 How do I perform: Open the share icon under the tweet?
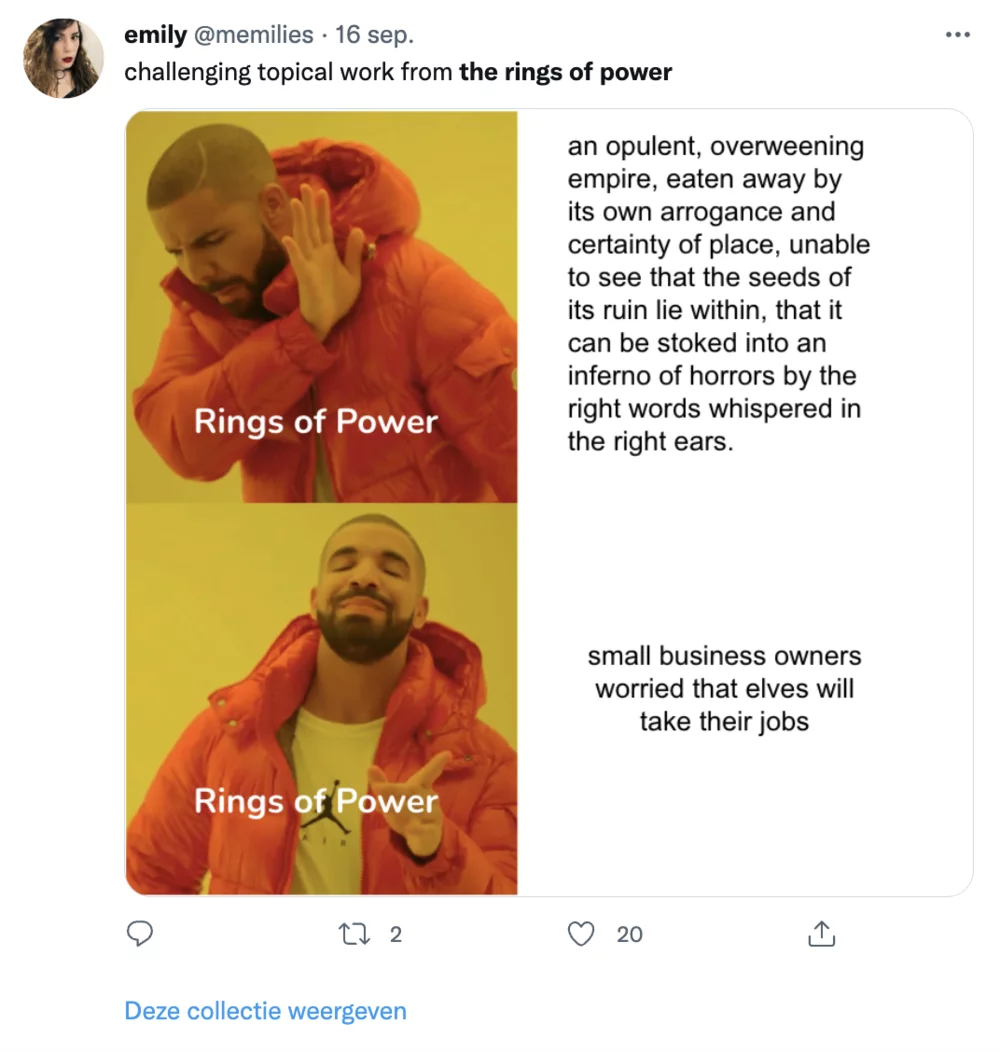point(820,934)
